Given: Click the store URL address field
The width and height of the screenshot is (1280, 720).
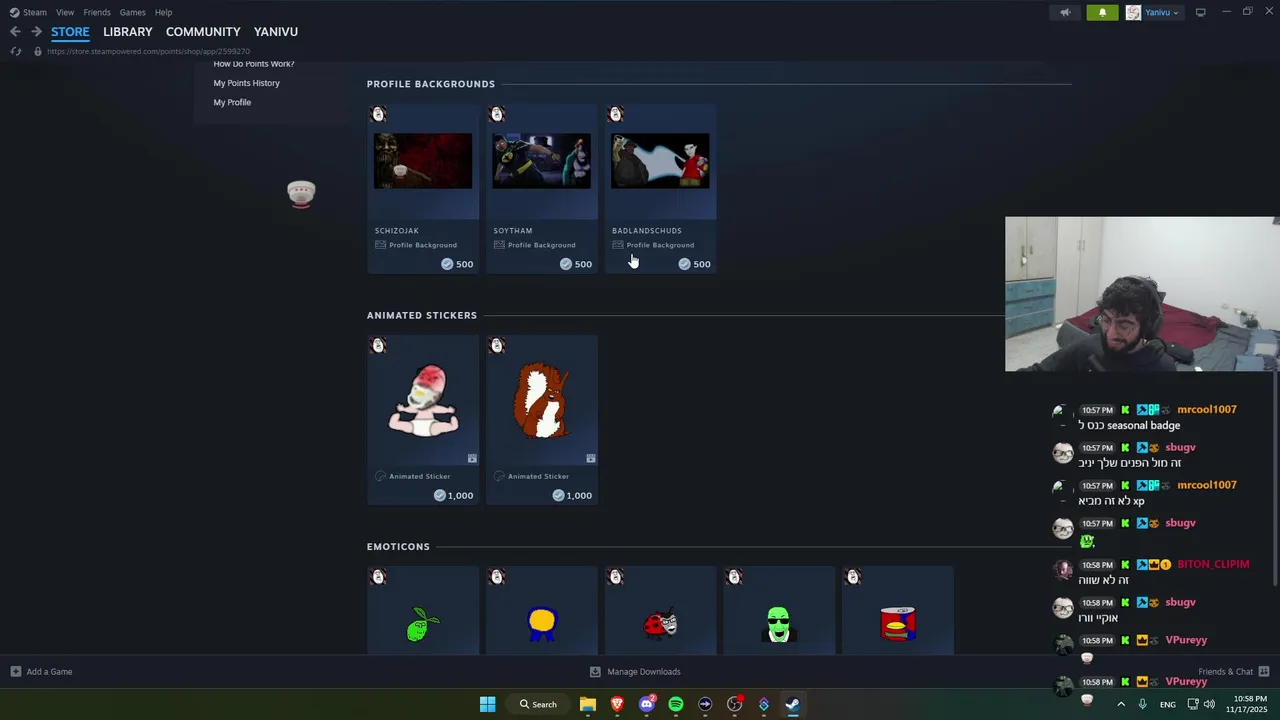Looking at the screenshot, I should pos(148,51).
